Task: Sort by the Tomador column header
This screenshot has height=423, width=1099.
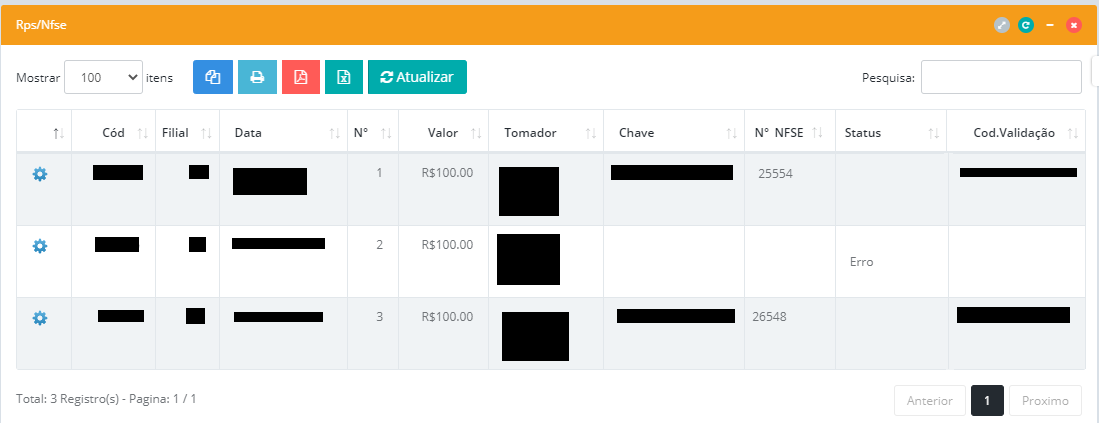Action: (x=530, y=133)
